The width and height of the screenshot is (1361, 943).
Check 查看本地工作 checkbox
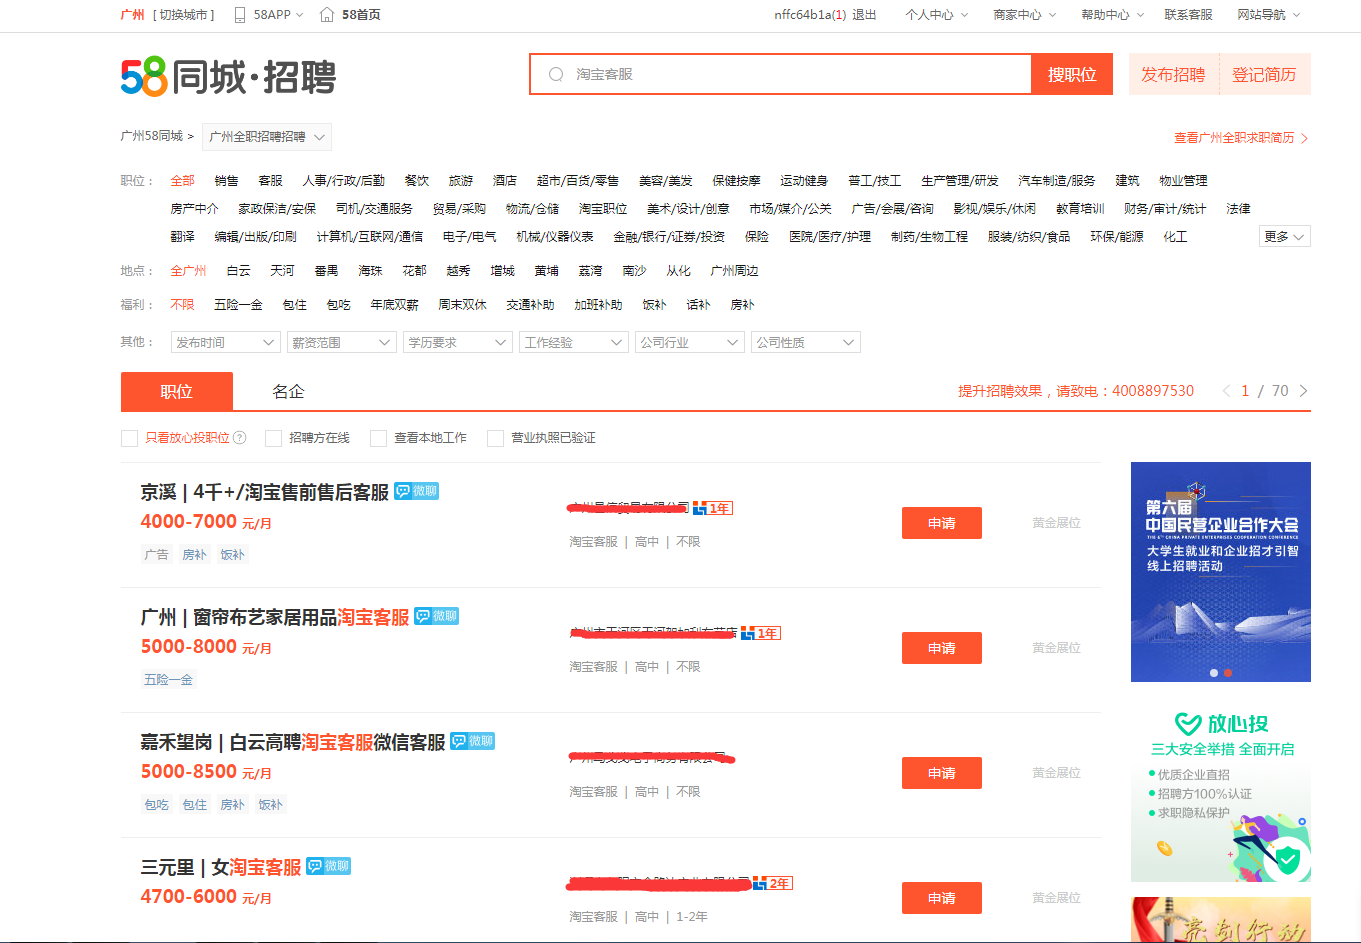[x=378, y=438]
